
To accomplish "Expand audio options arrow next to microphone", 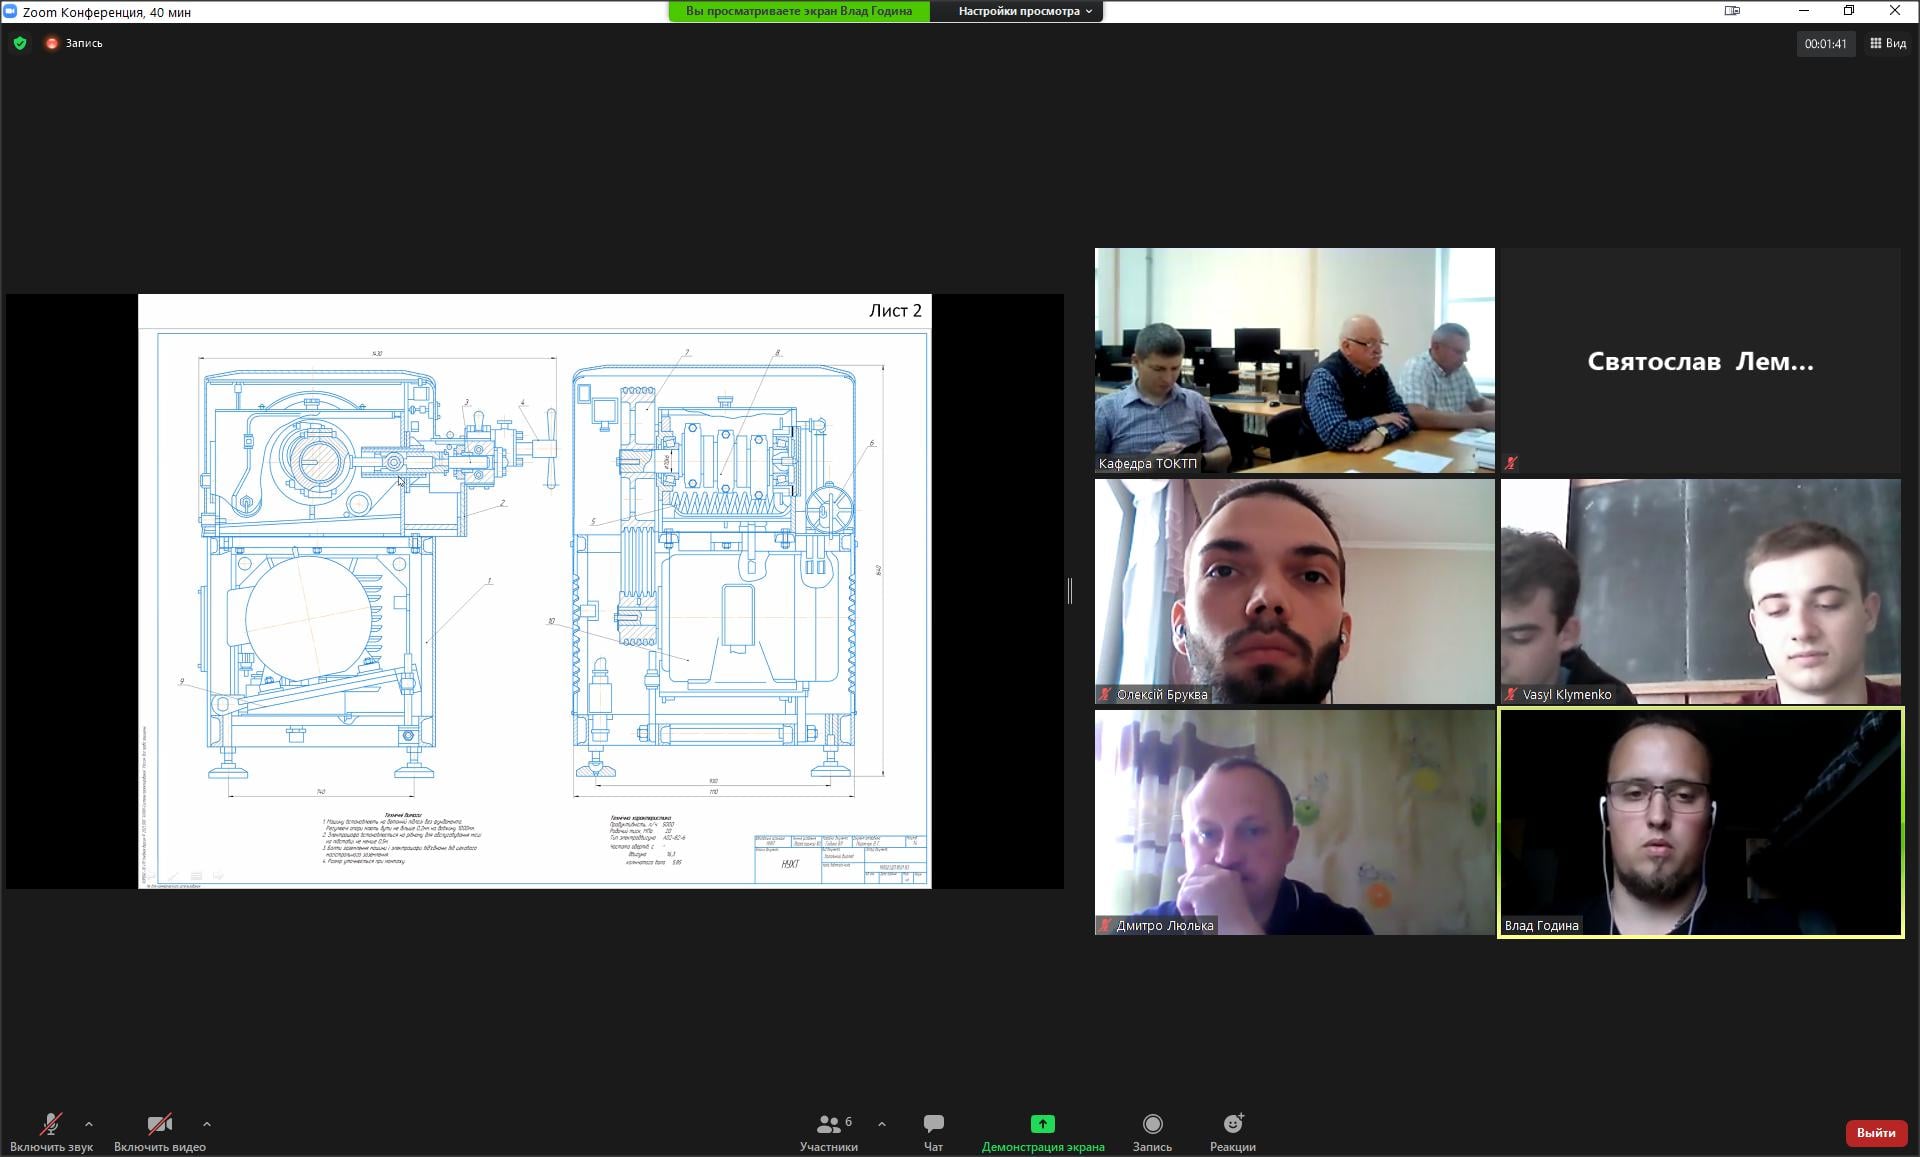I will 89,1124.
